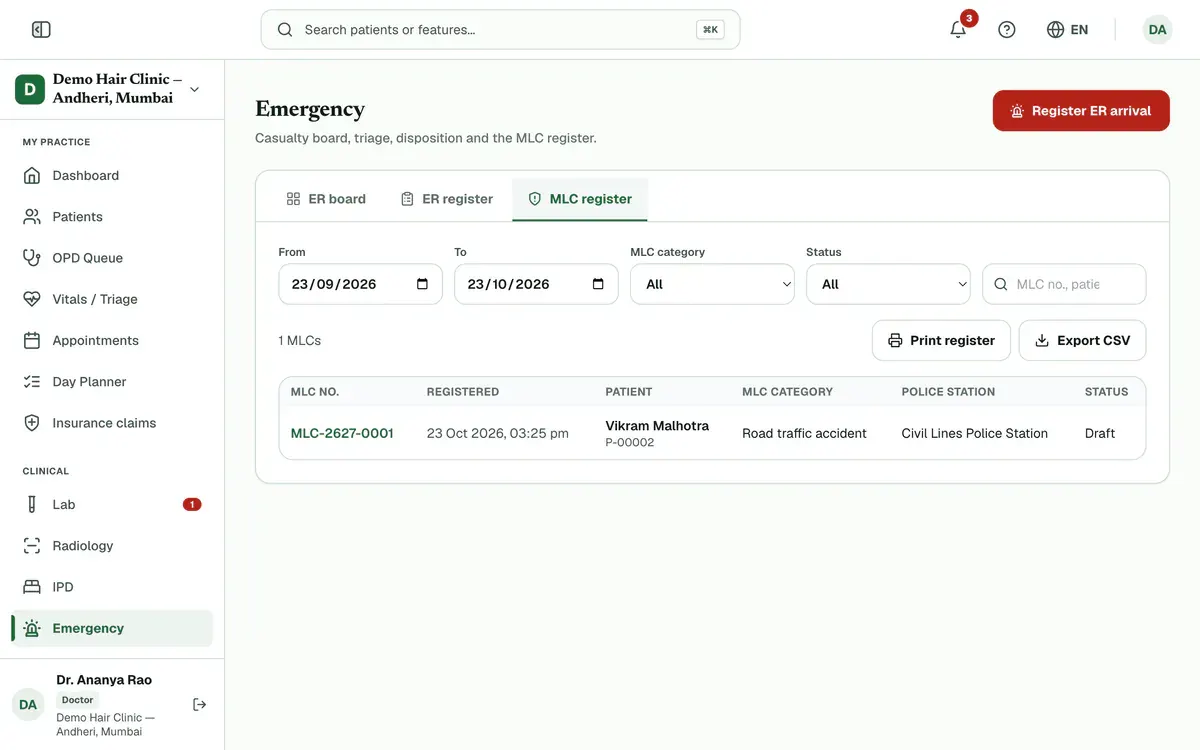Click the DA avatar in sidebar footer
This screenshot has height=750, width=1200.
point(28,705)
